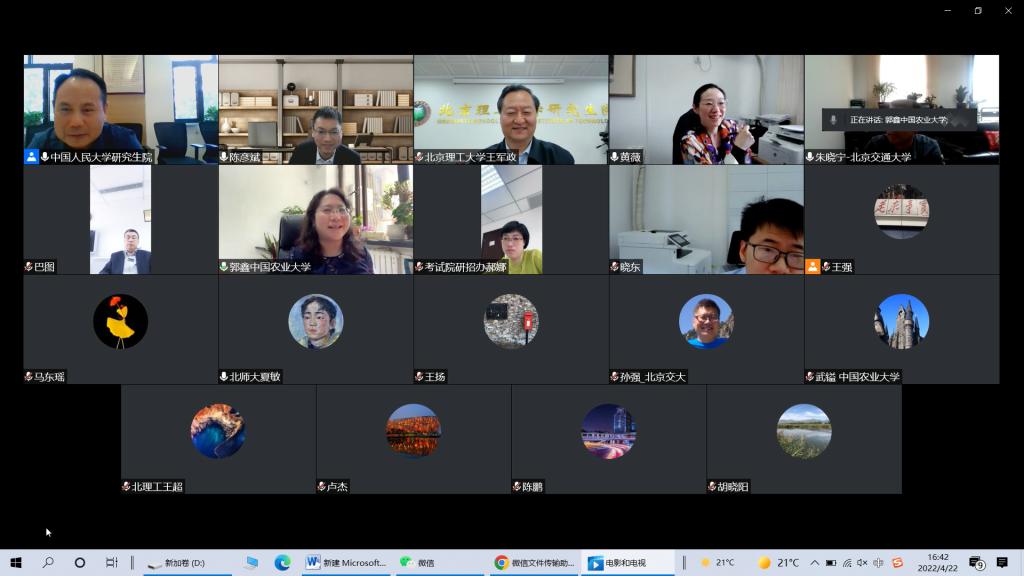
Task: Click microphone icon next to 北师大夏敏
Action: pos(224,377)
